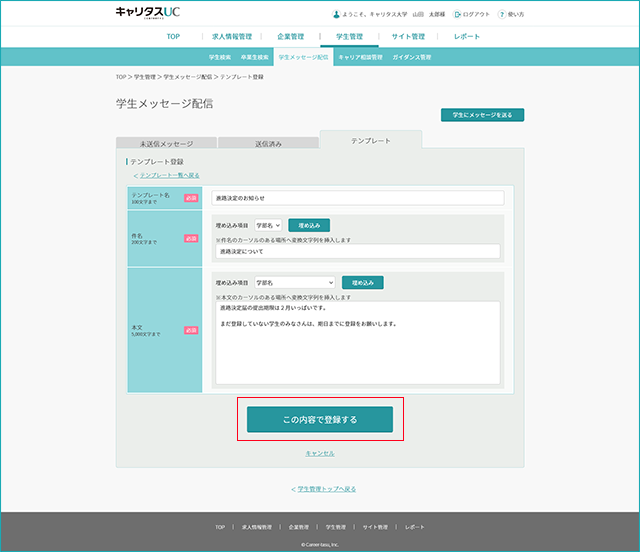Click the logout icon
Image resolution: width=640 pixels, height=552 pixels.
(457, 14)
